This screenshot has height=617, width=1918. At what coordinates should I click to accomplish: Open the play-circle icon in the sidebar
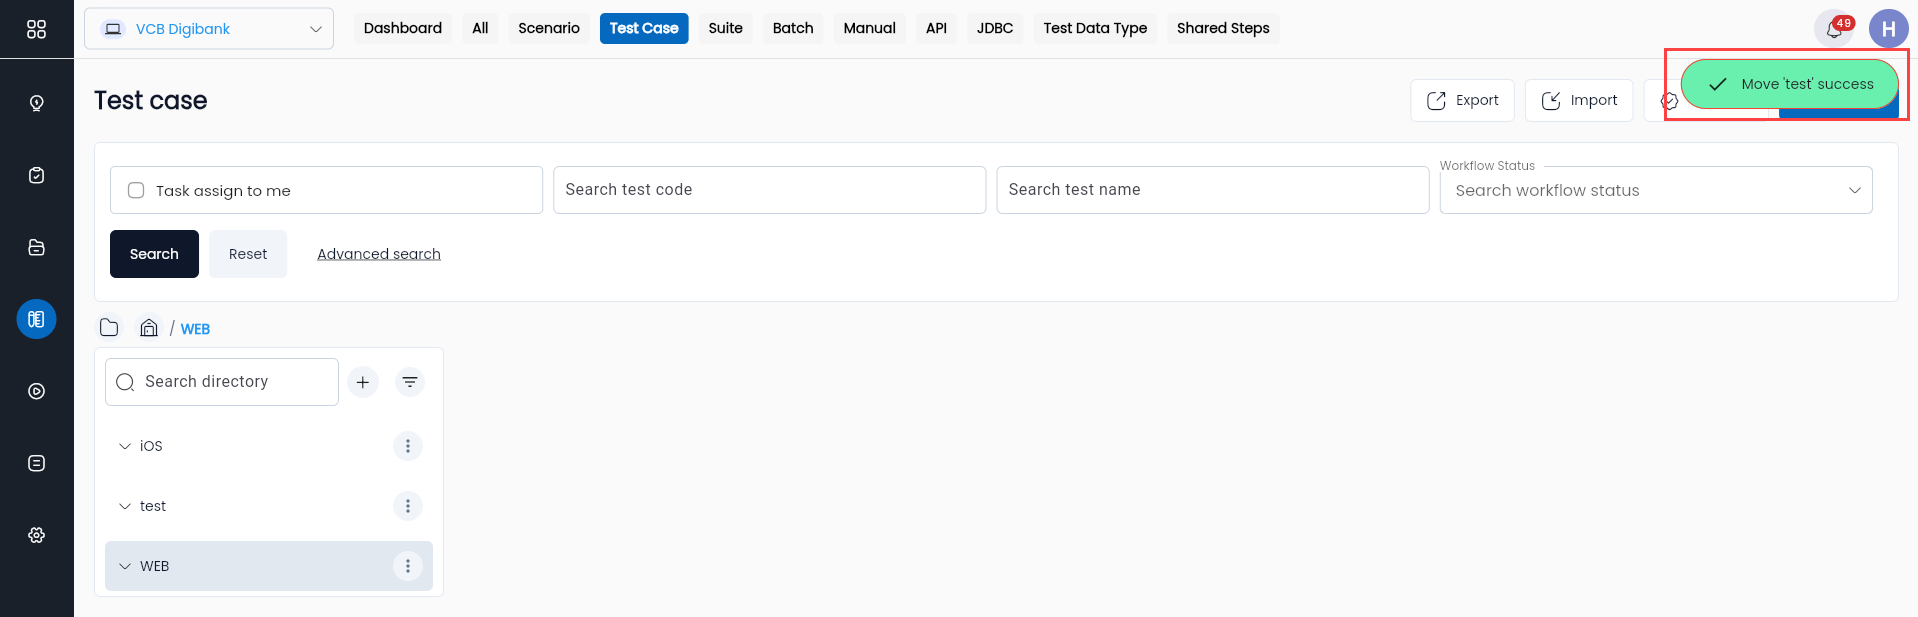tap(37, 391)
